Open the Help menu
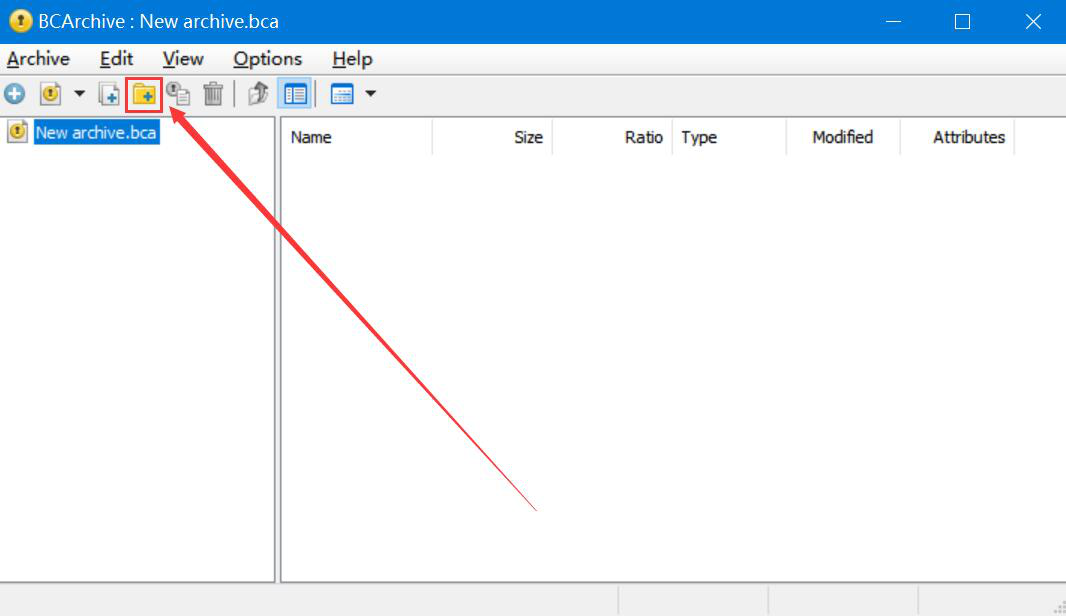This screenshot has height=616, width=1066. click(352, 59)
